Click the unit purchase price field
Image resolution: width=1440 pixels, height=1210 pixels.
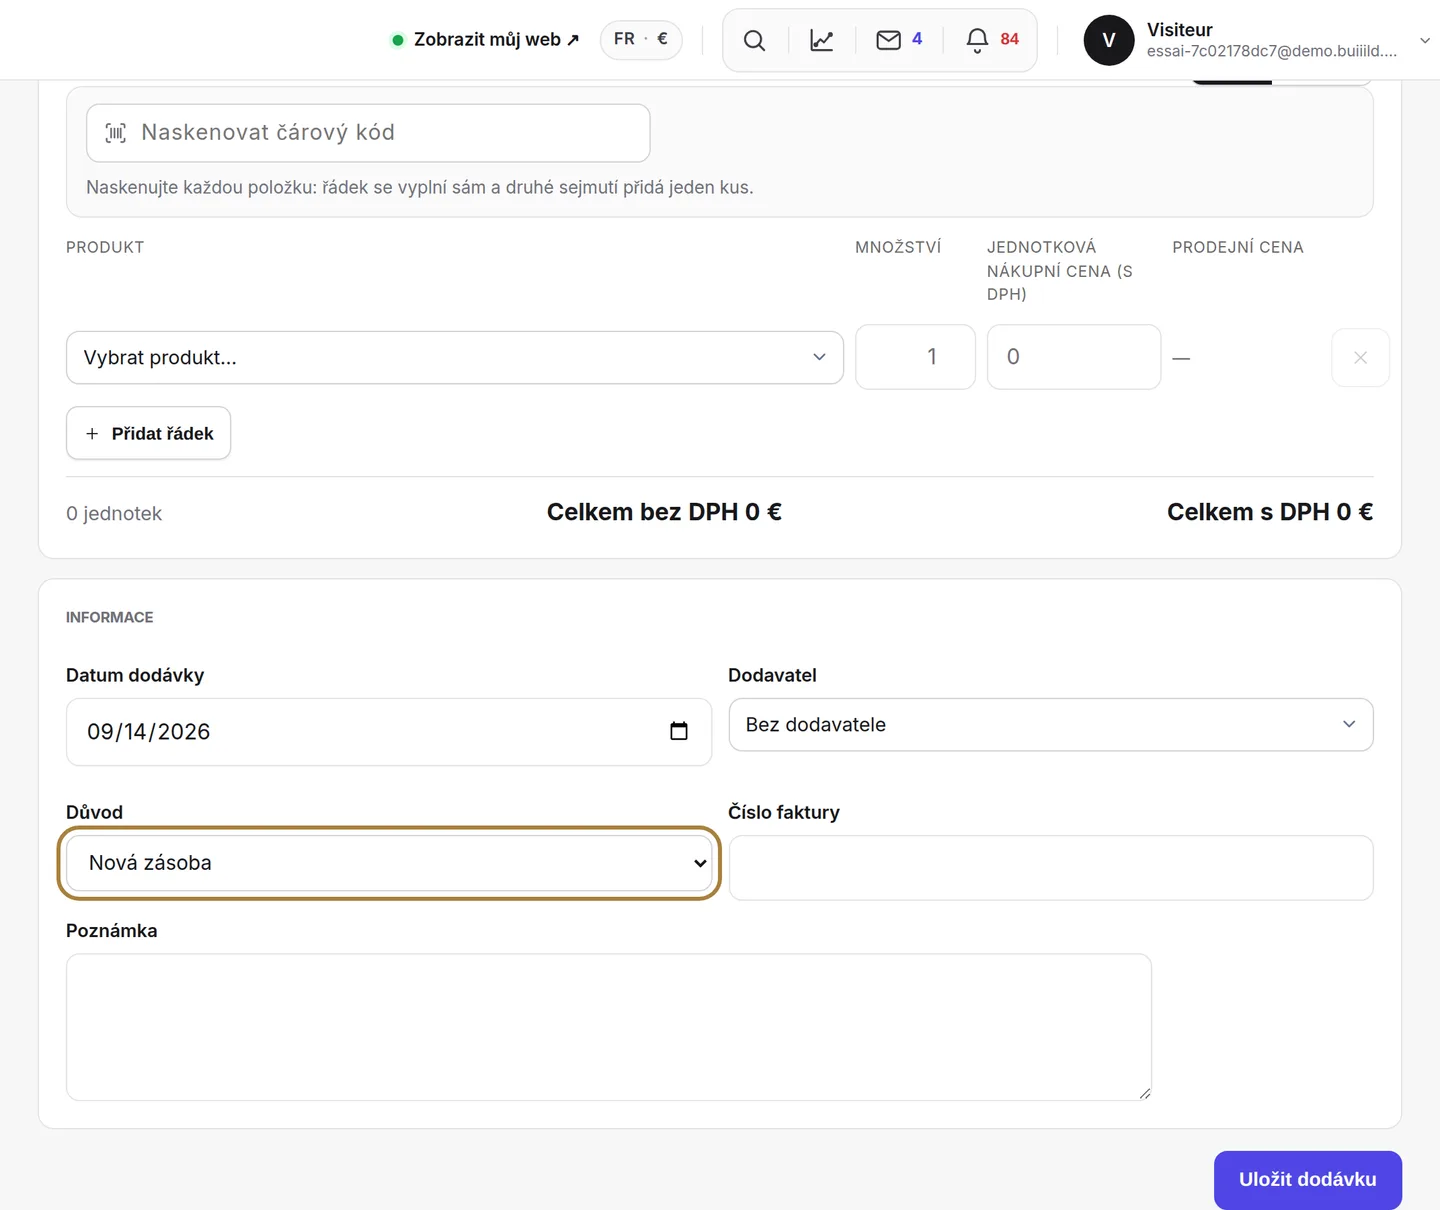tap(1074, 357)
